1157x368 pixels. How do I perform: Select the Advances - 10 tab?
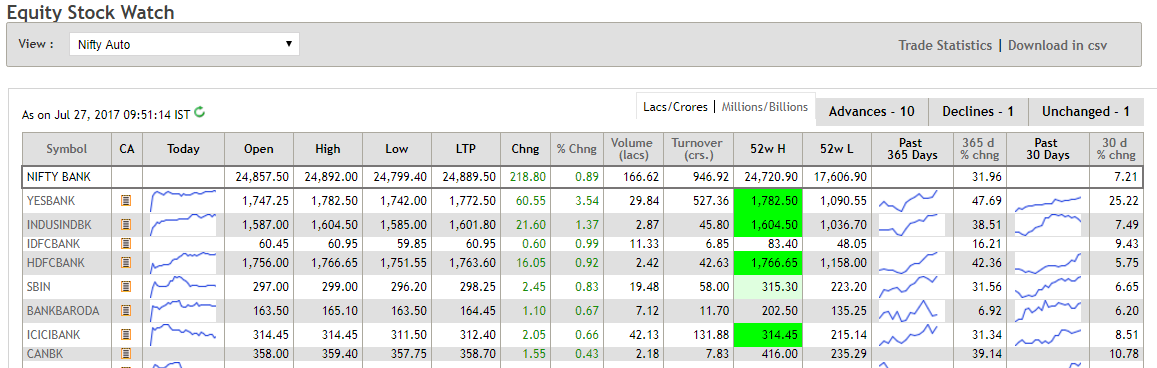(x=871, y=111)
